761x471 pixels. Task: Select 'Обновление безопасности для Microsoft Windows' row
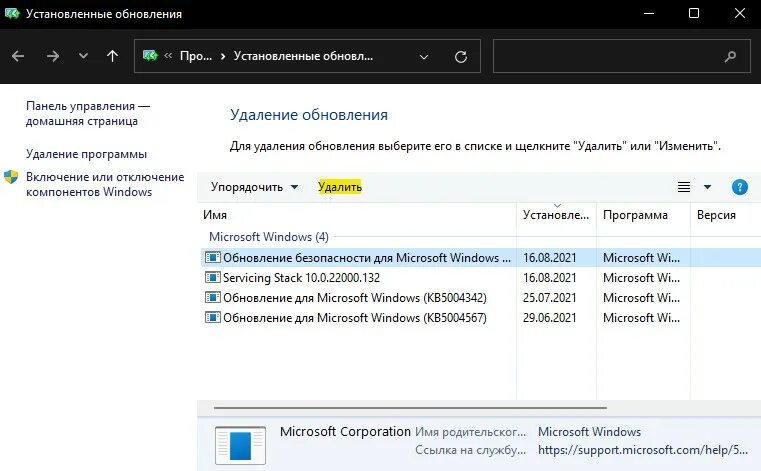coord(480,258)
